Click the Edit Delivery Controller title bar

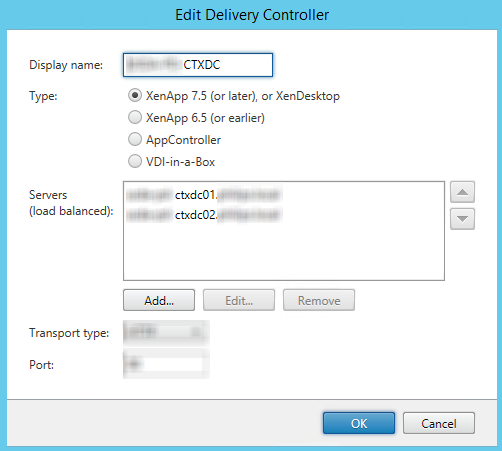click(x=252, y=15)
